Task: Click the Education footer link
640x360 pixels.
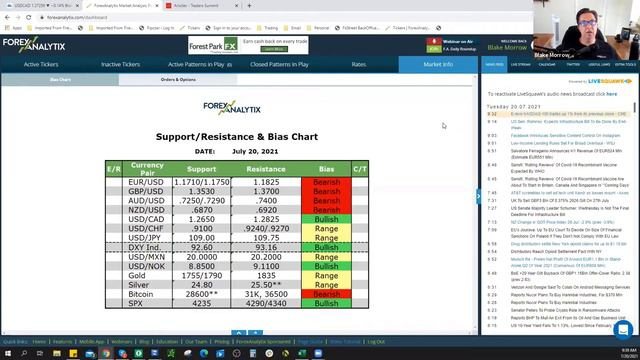Action: point(167,342)
